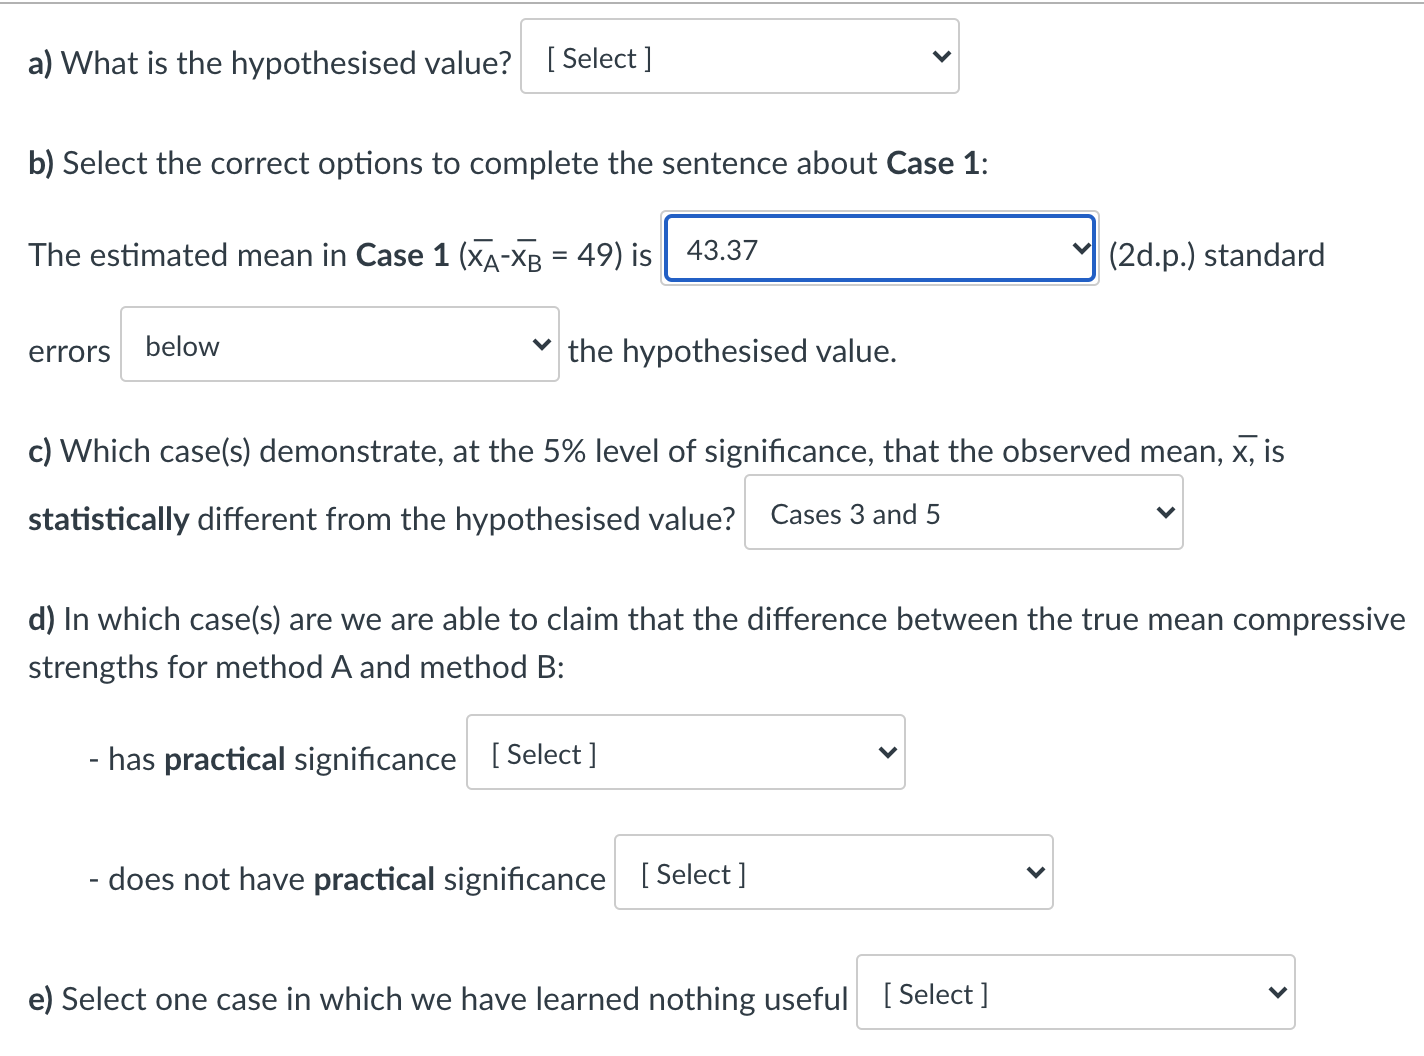
Task: Click chevron on 'does not have practical significance' dropdown
Action: tap(1035, 873)
